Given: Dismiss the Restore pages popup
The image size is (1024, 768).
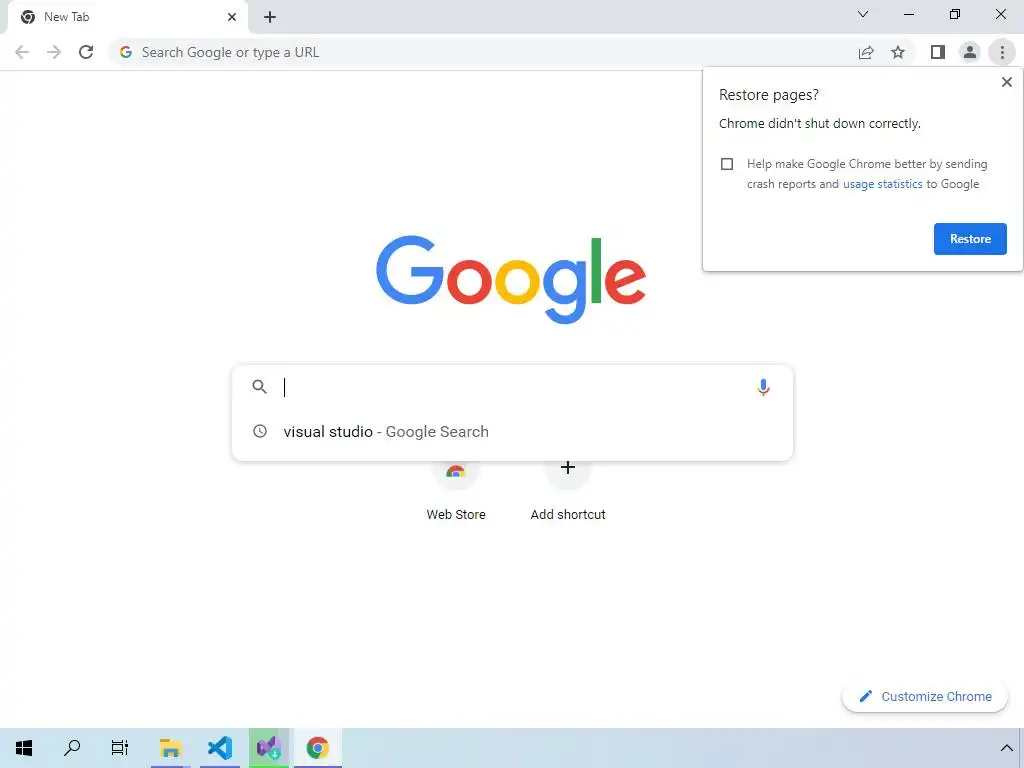Looking at the screenshot, I should 1006,82.
